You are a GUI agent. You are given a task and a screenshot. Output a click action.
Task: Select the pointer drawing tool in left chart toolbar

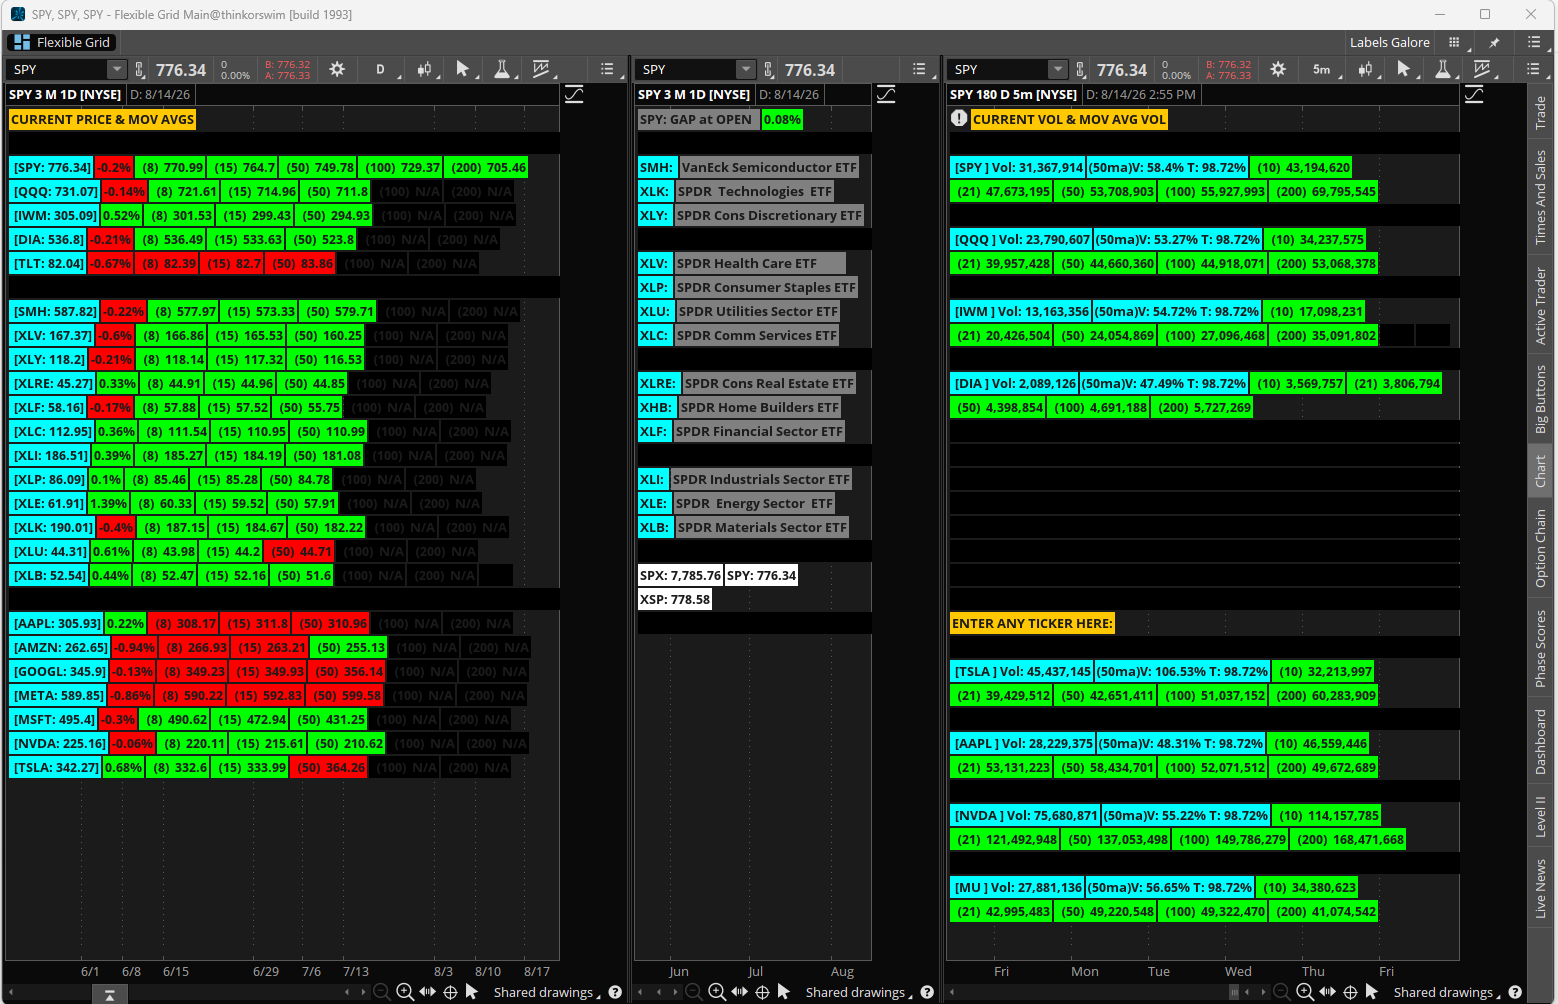(x=462, y=69)
